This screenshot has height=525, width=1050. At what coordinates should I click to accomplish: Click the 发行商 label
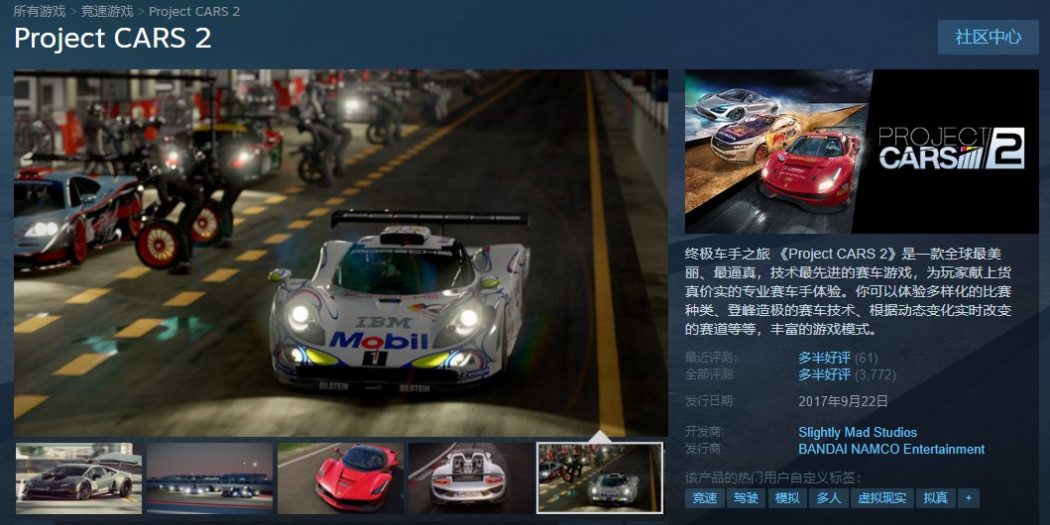pyautogui.click(x=704, y=449)
